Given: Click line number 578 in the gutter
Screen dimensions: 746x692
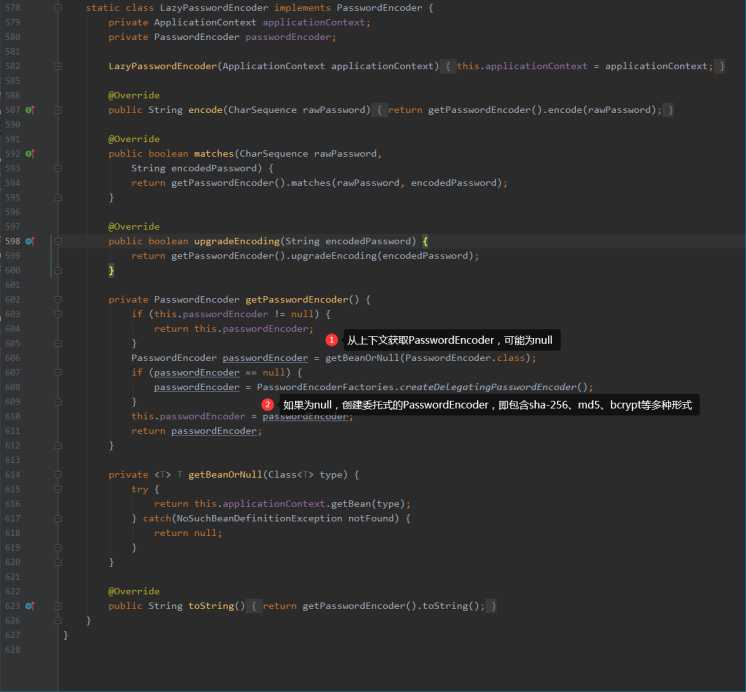Looking at the screenshot, I should tap(13, 8).
